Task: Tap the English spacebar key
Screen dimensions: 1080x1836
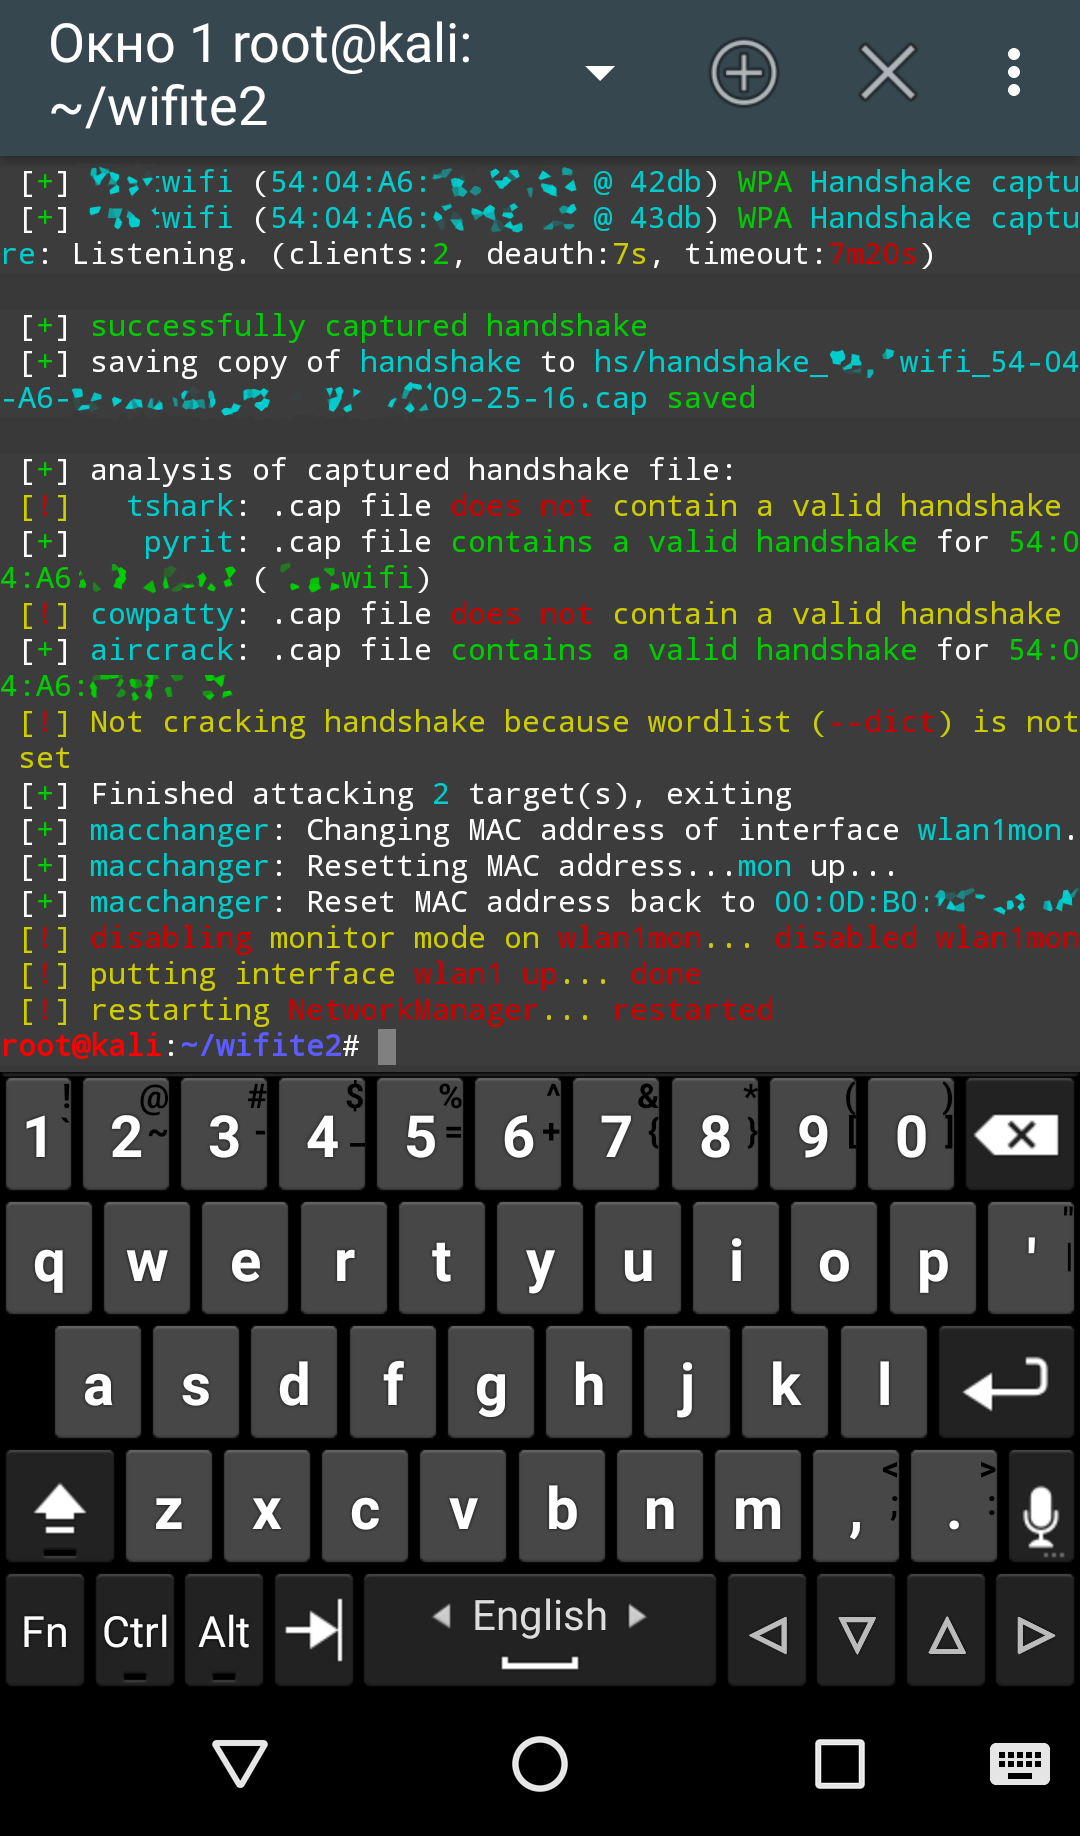Action: [x=540, y=1631]
